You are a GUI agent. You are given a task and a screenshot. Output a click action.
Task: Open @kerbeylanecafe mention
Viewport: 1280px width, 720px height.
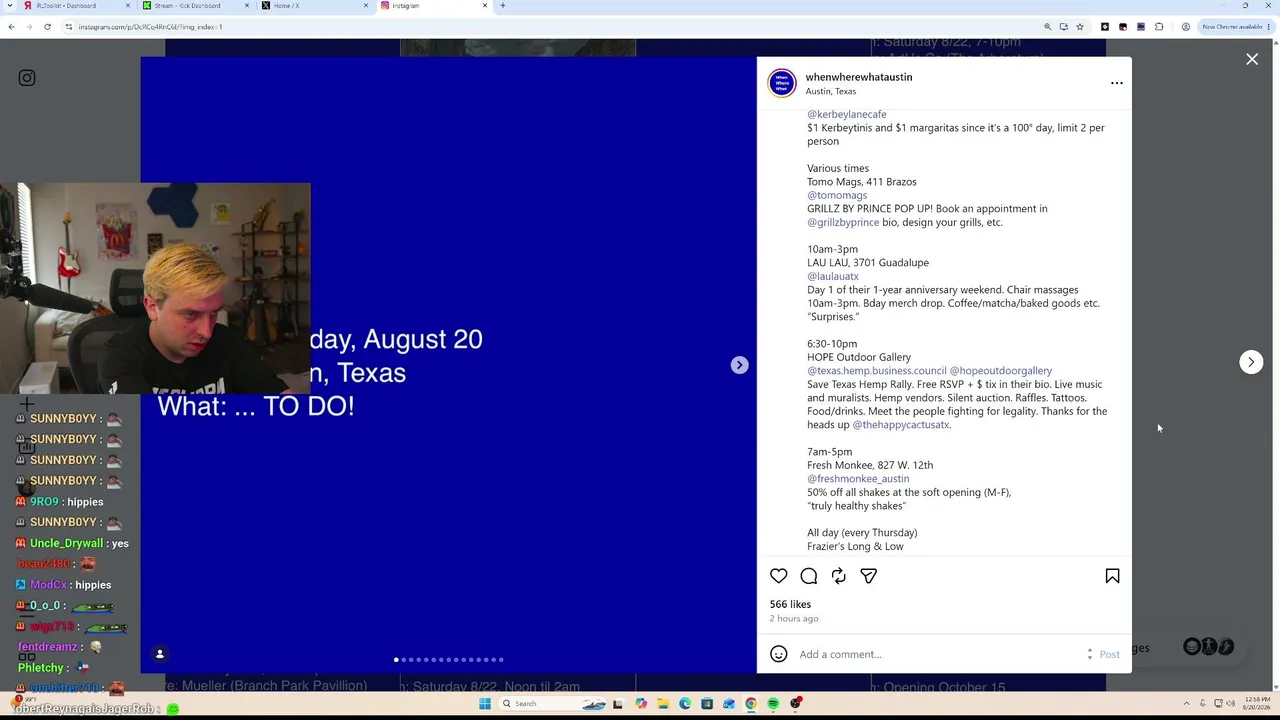pyautogui.click(x=847, y=114)
